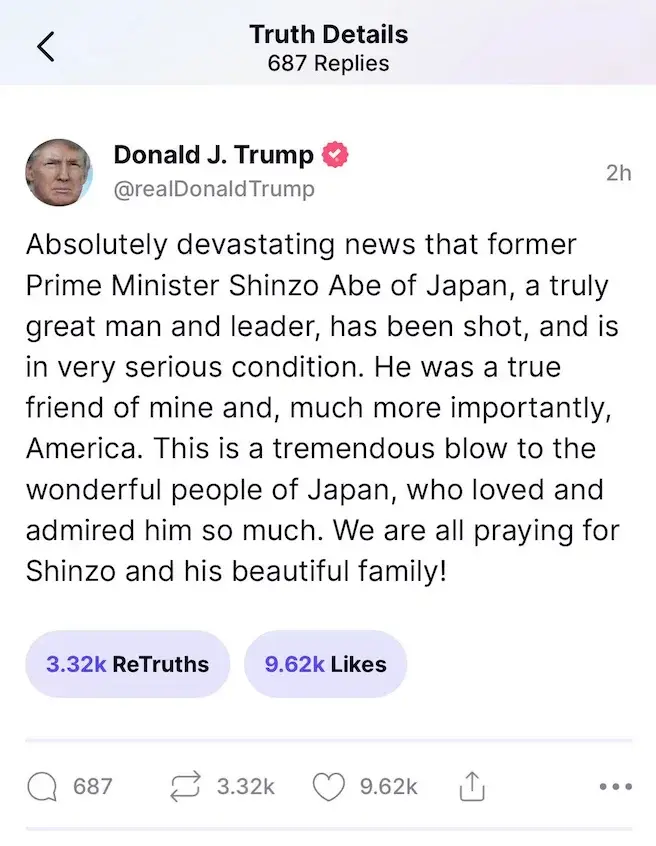Click the 2h timestamp
The height and width of the screenshot is (846, 656).
619,172
